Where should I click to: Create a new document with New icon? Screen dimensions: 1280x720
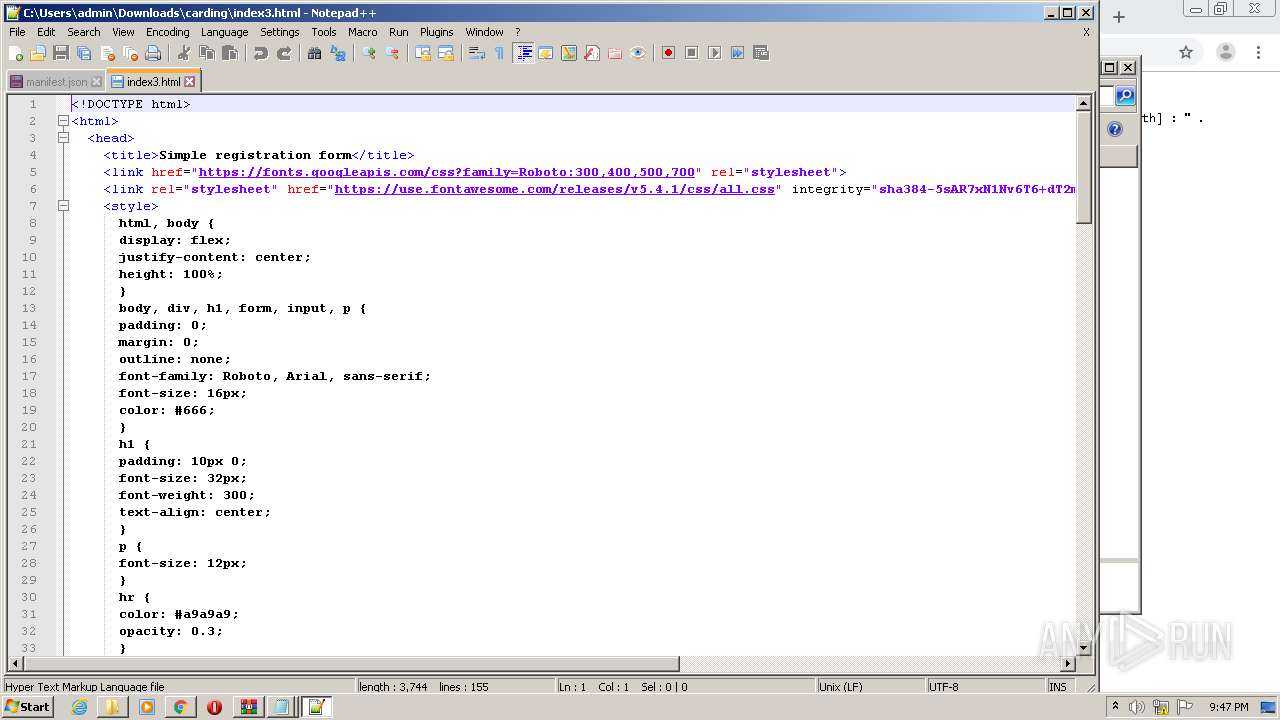point(16,53)
